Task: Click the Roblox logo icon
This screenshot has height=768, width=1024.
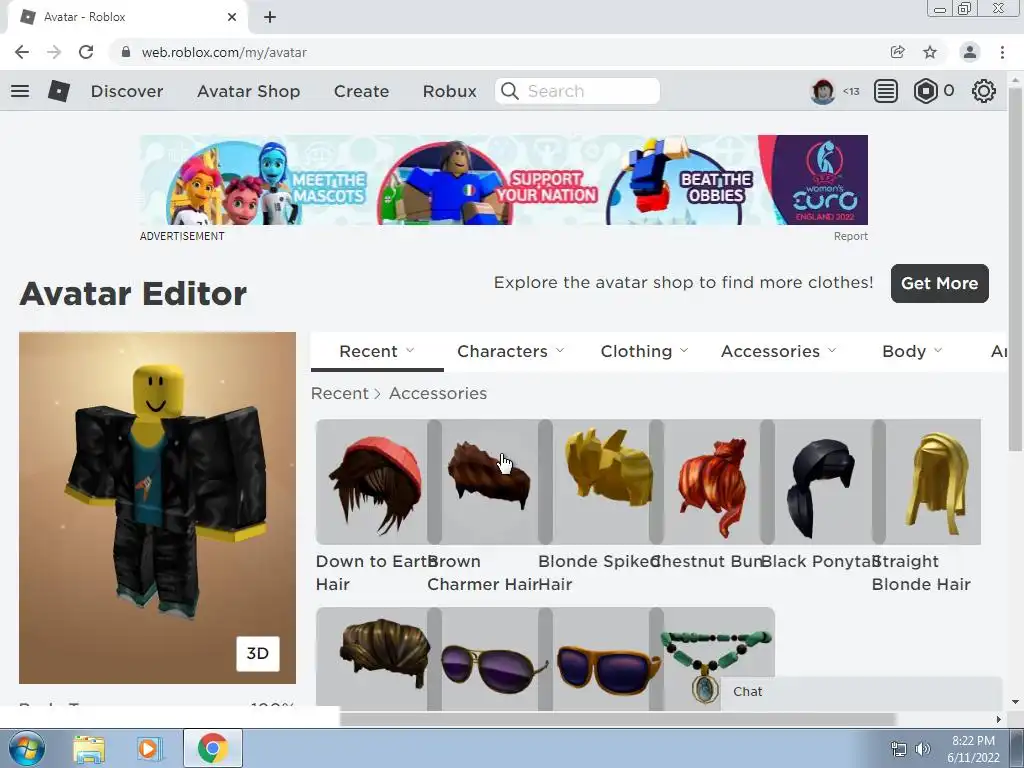Action: [59, 91]
